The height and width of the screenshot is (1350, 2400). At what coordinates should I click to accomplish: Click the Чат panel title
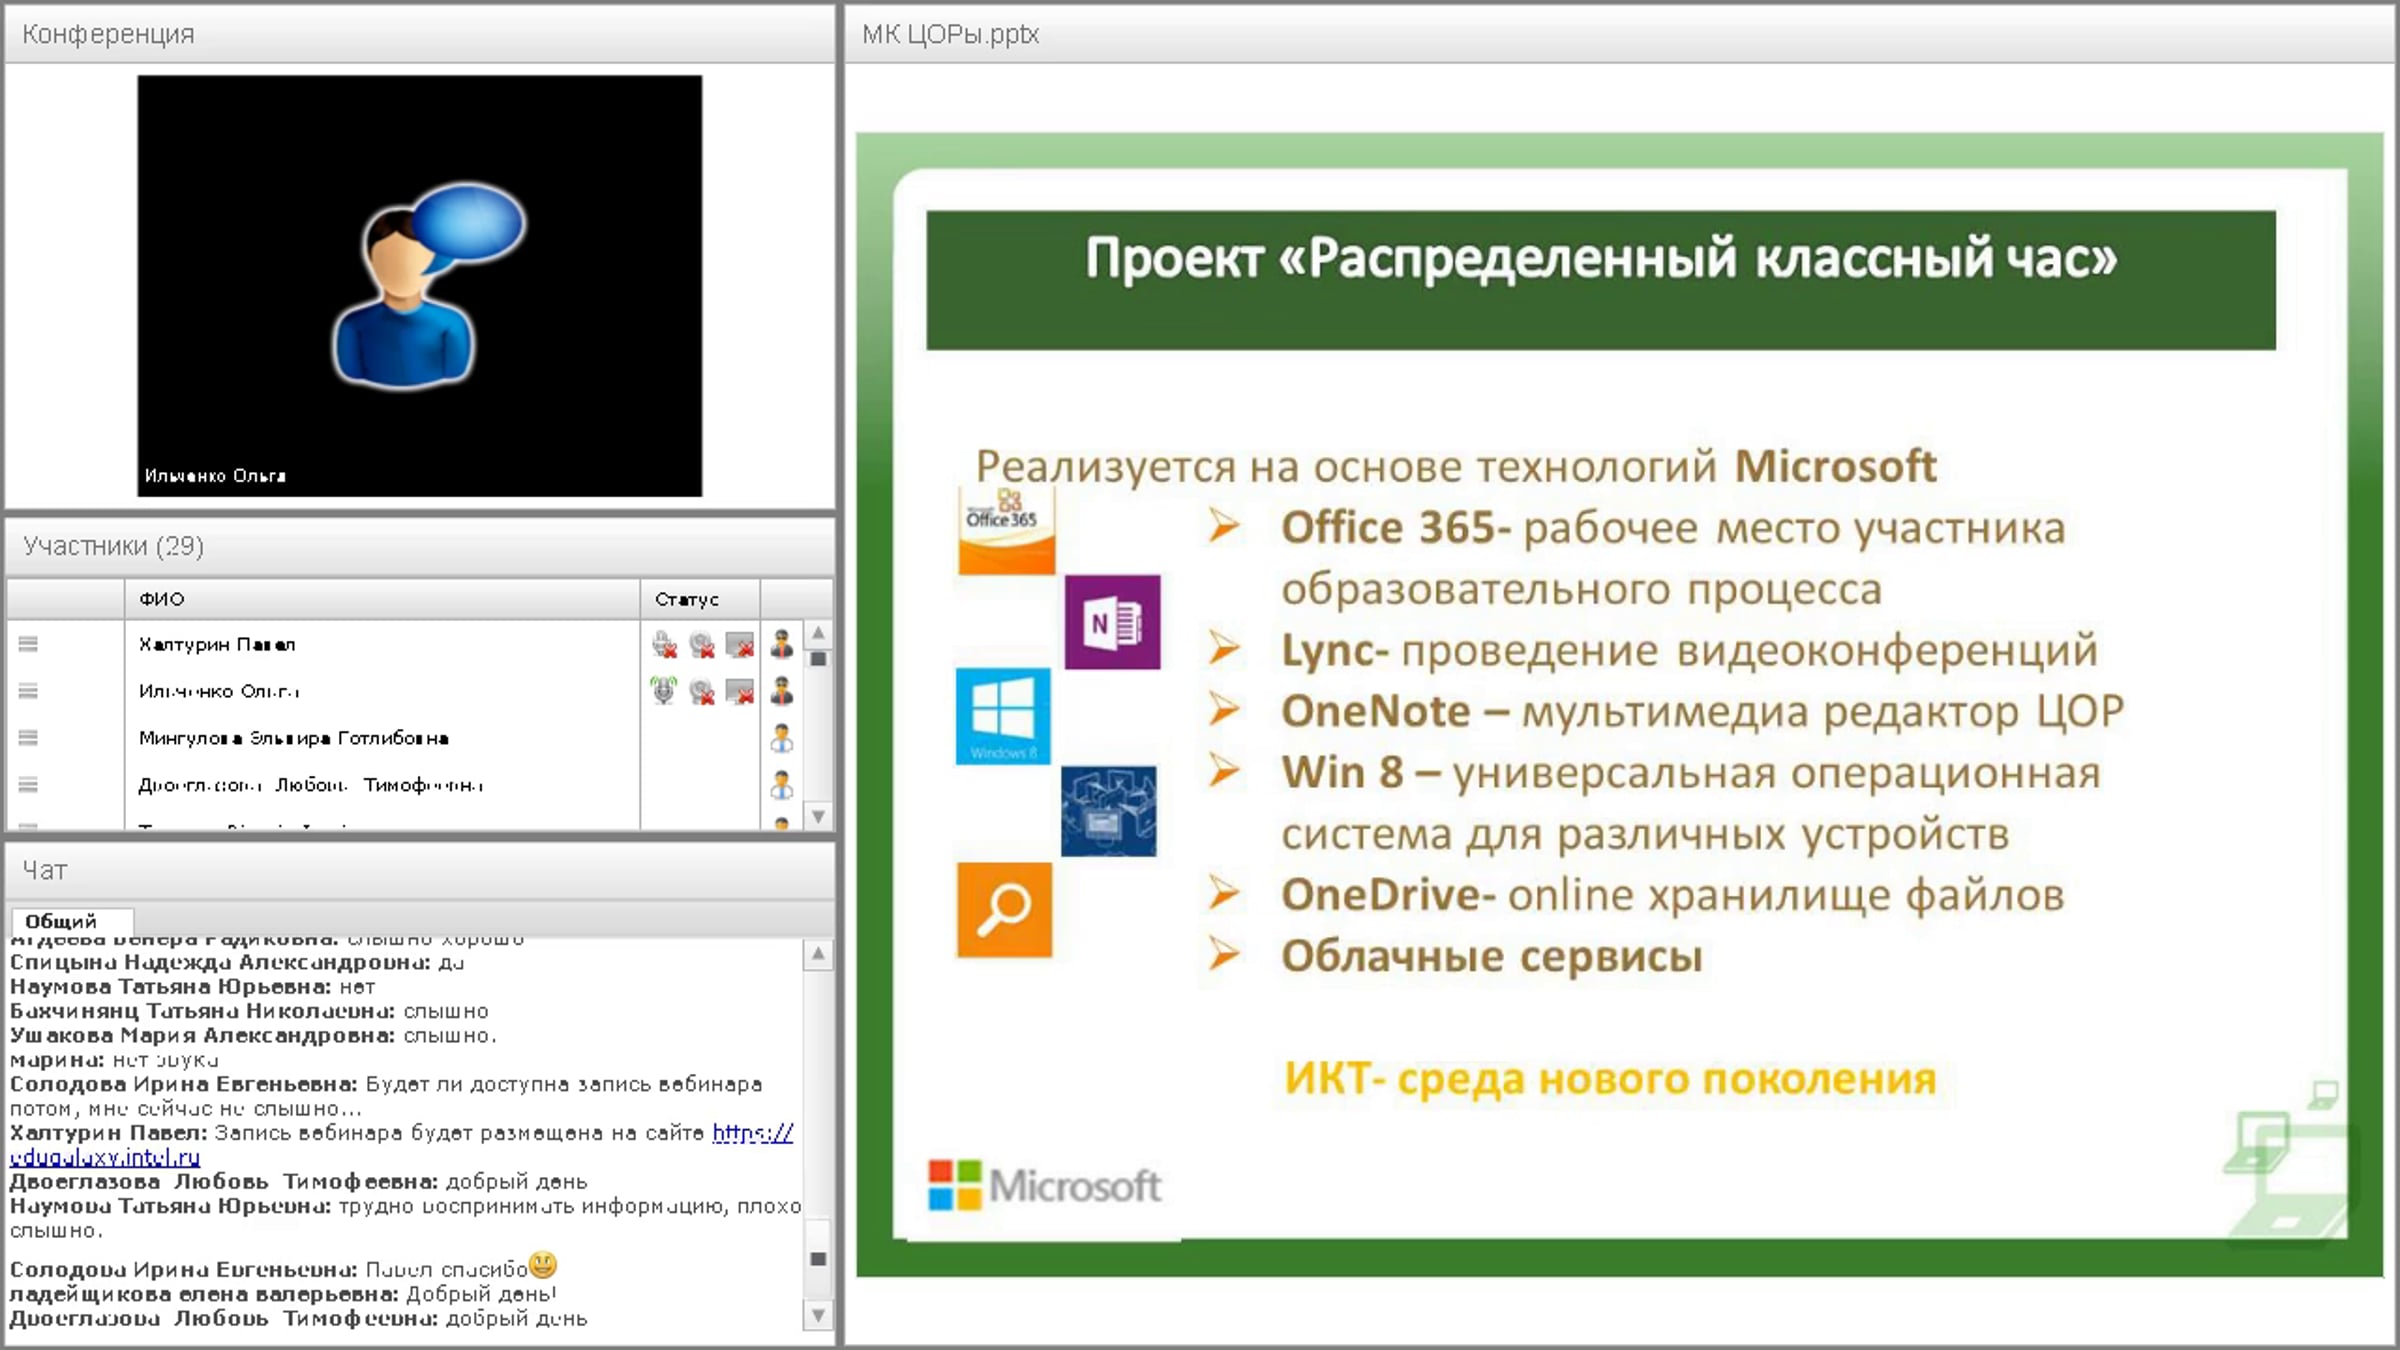tap(45, 870)
